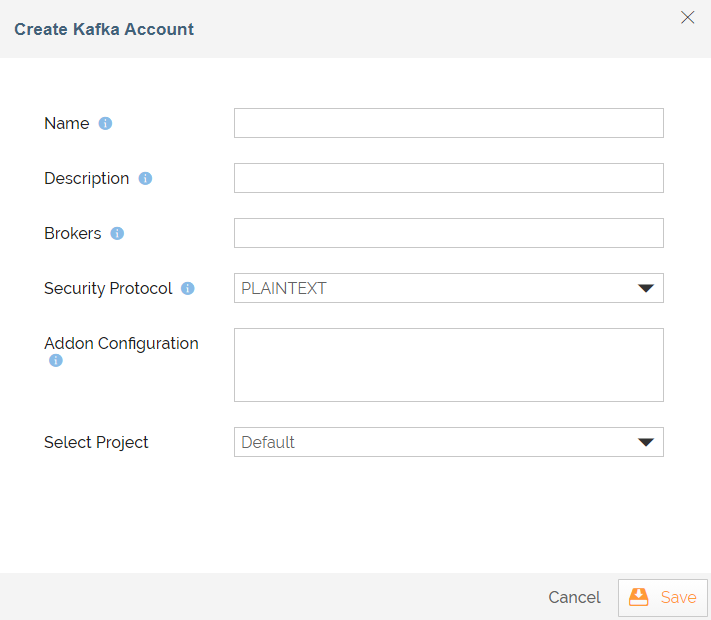Open the Select Project Default dropdown
The width and height of the screenshot is (711, 620).
pyautogui.click(x=430, y=442)
